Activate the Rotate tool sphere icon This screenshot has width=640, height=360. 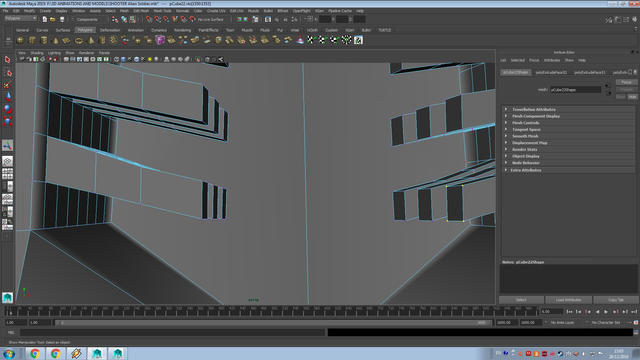point(7,109)
